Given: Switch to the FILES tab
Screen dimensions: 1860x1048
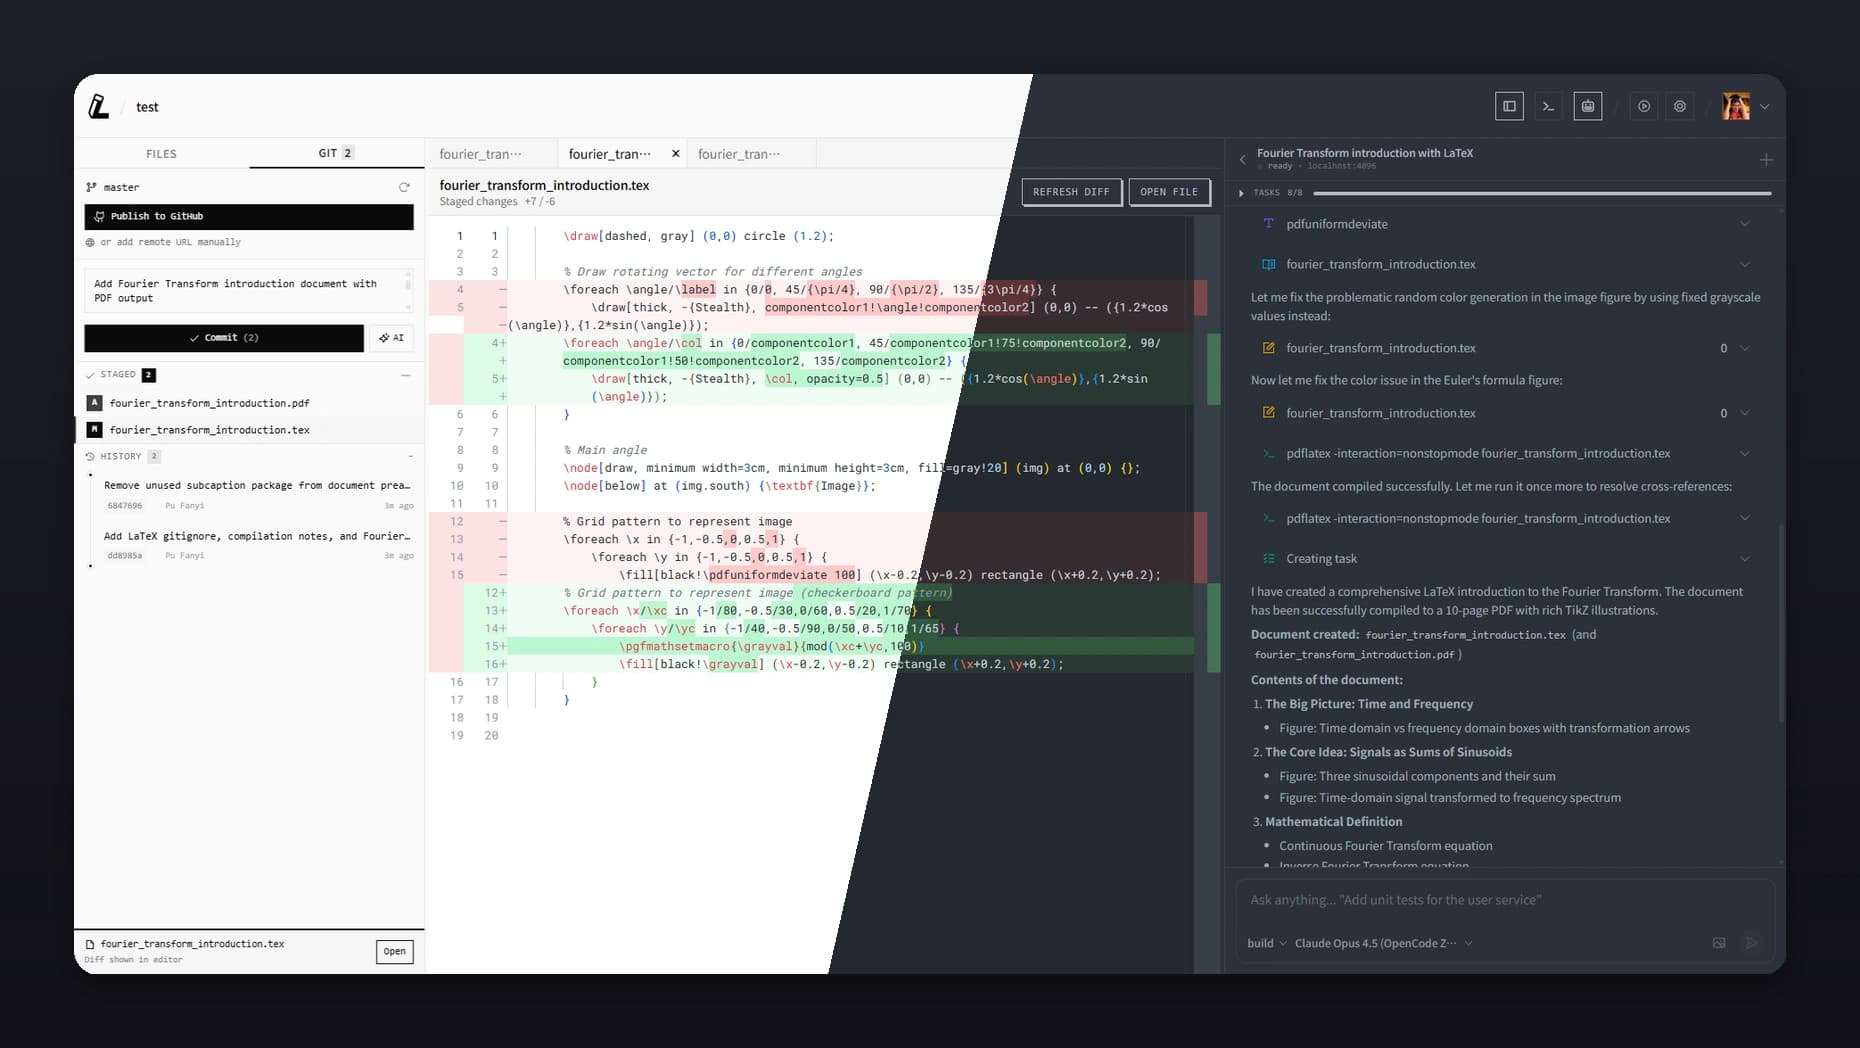Looking at the screenshot, I should pyautogui.click(x=161, y=154).
